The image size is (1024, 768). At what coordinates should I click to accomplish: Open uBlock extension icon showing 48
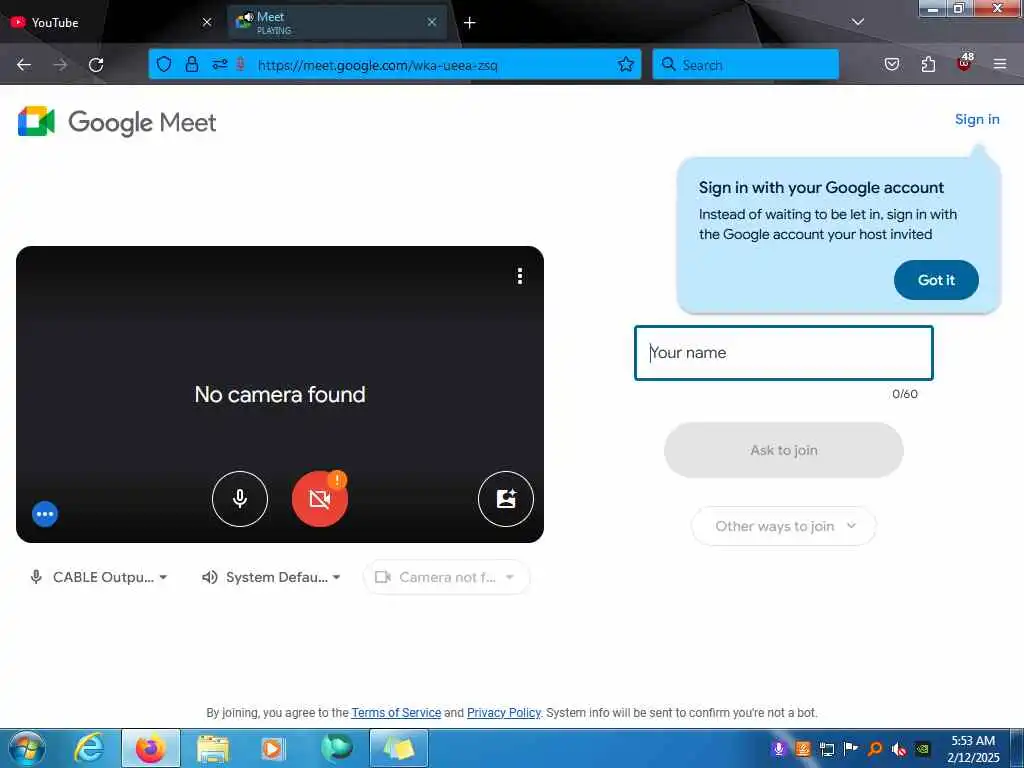[965, 63]
